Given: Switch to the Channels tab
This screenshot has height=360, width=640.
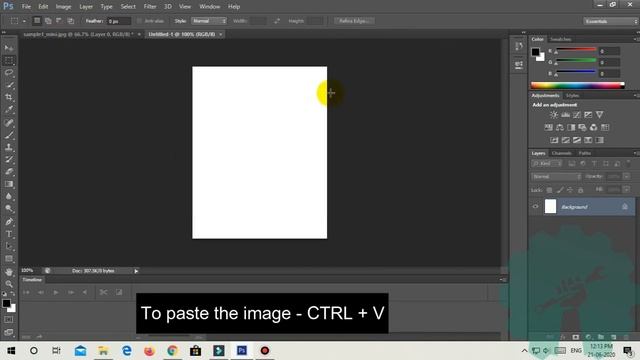Looking at the screenshot, I should tap(561, 153).
